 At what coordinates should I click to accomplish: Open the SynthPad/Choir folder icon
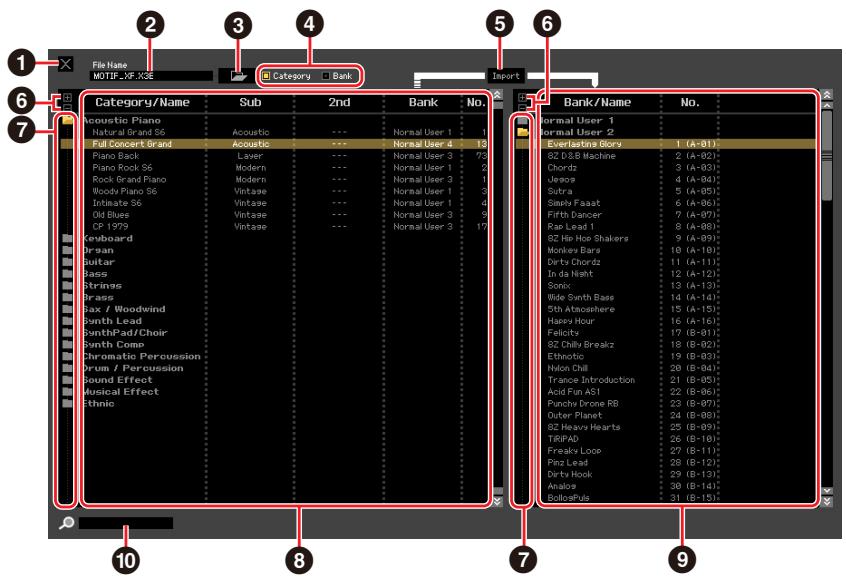pos(67,332)
